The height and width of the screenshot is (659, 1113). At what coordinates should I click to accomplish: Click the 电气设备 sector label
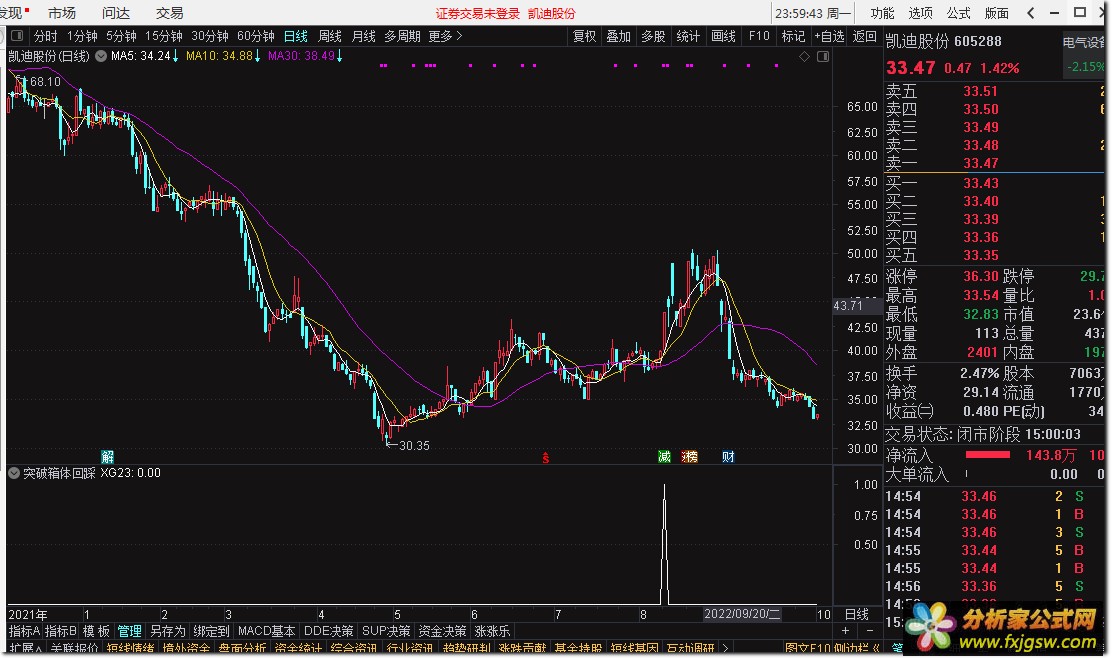coord(1083,43)
